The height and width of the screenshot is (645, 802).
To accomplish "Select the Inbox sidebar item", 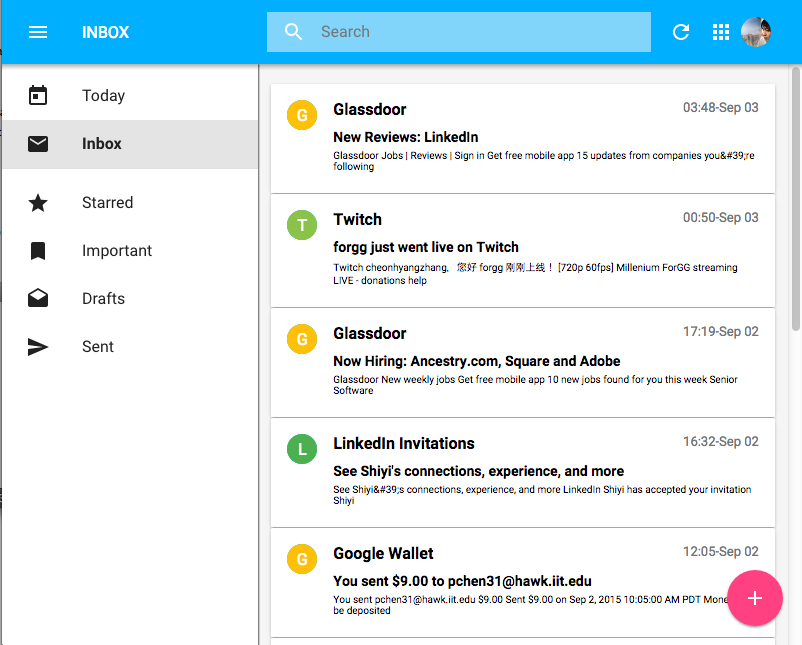I will point(130,144).
